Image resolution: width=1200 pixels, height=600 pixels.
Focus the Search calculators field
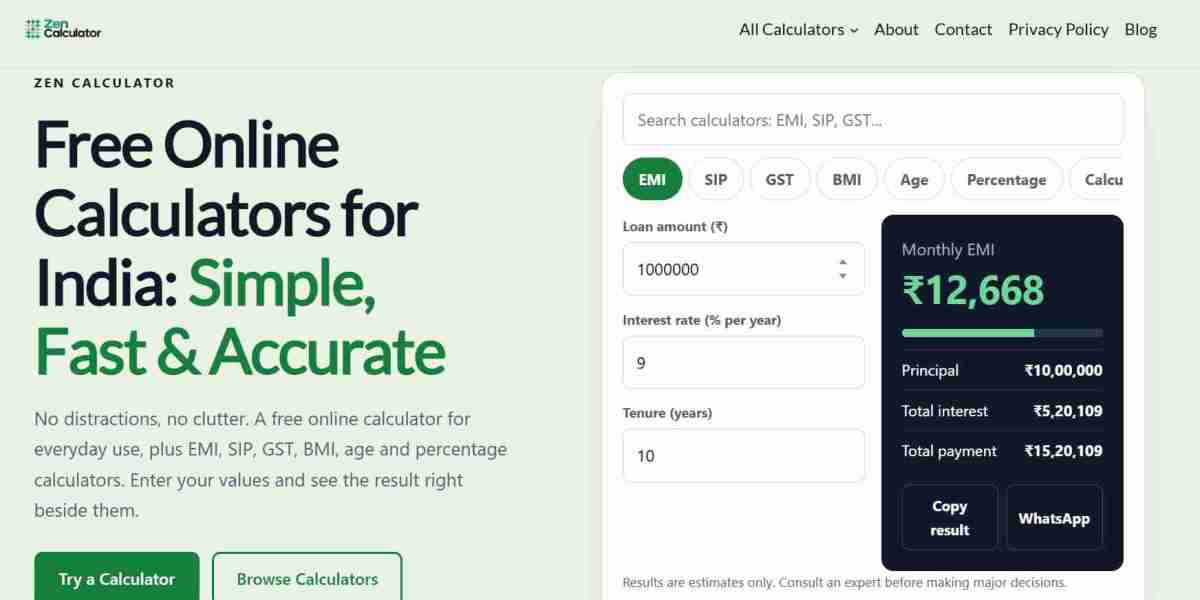(x=873, y=120)
